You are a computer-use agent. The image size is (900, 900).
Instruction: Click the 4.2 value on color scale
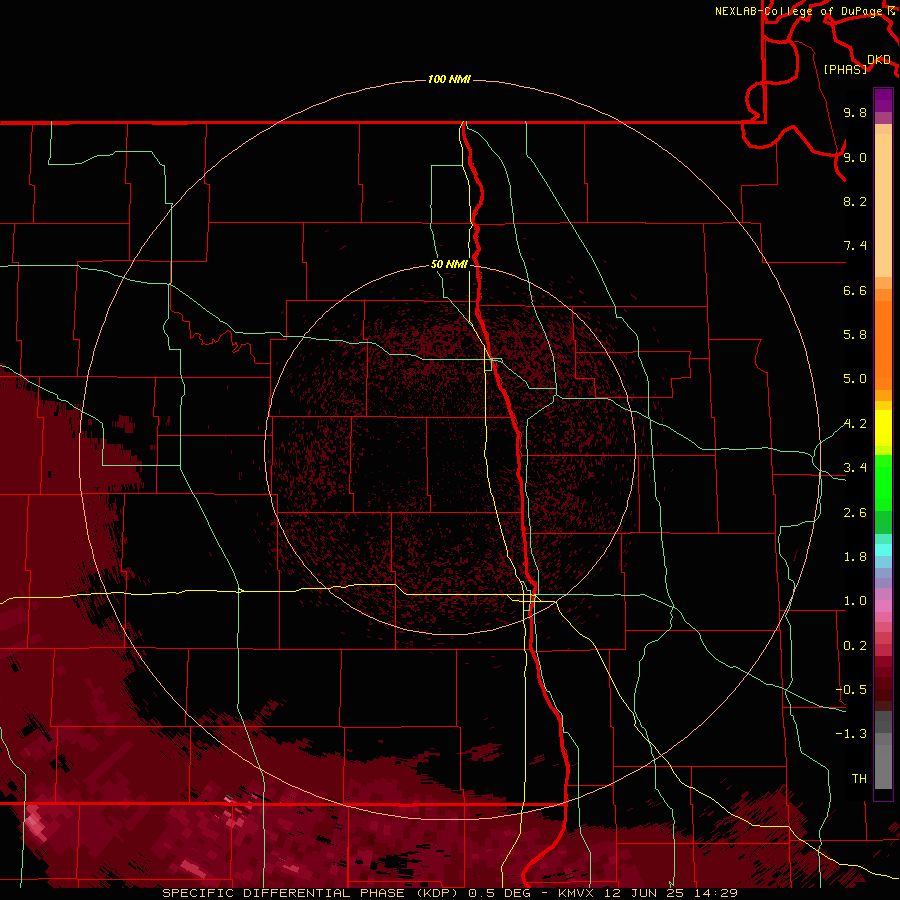pyautogui.click(x=855, y=424)
